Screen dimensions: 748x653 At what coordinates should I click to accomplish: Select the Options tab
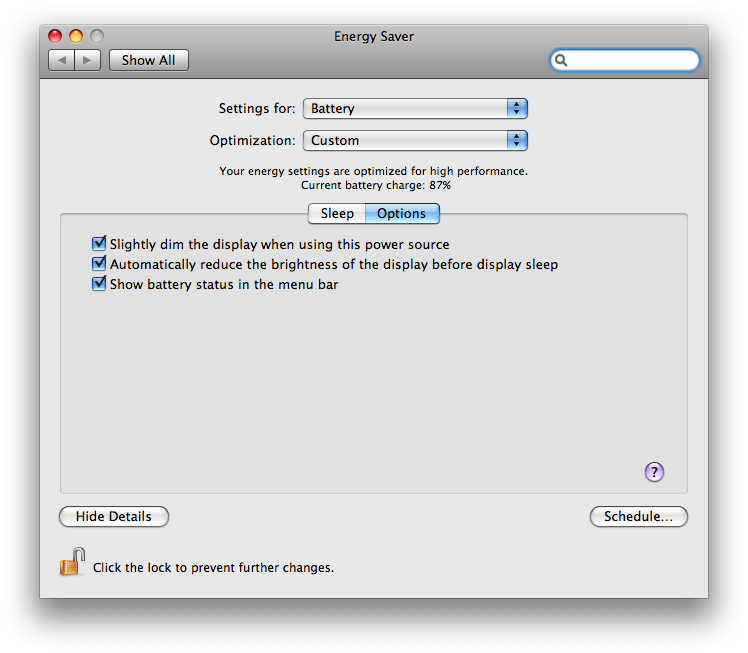tap(402, 214)
